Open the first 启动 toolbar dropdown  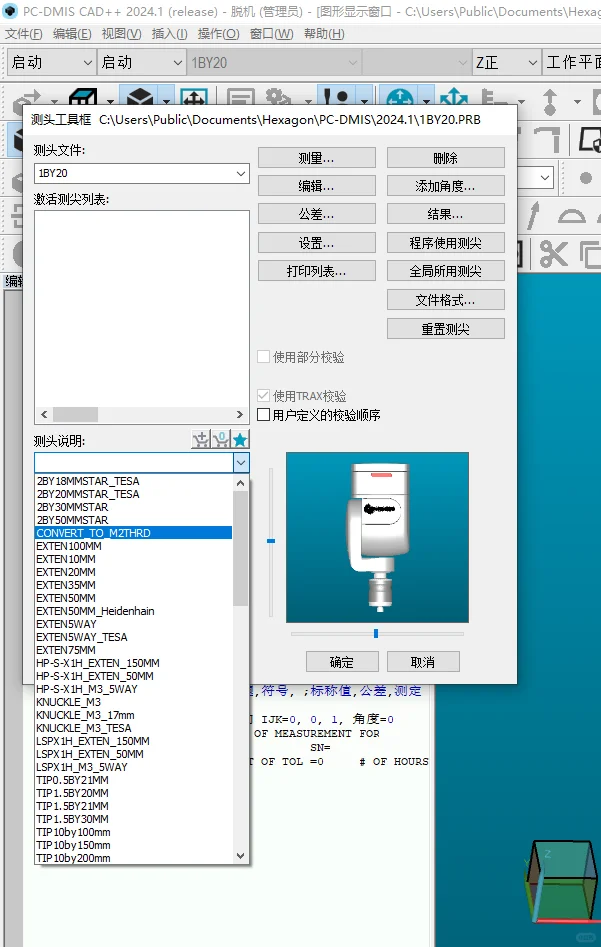click(x=51, y=62)
